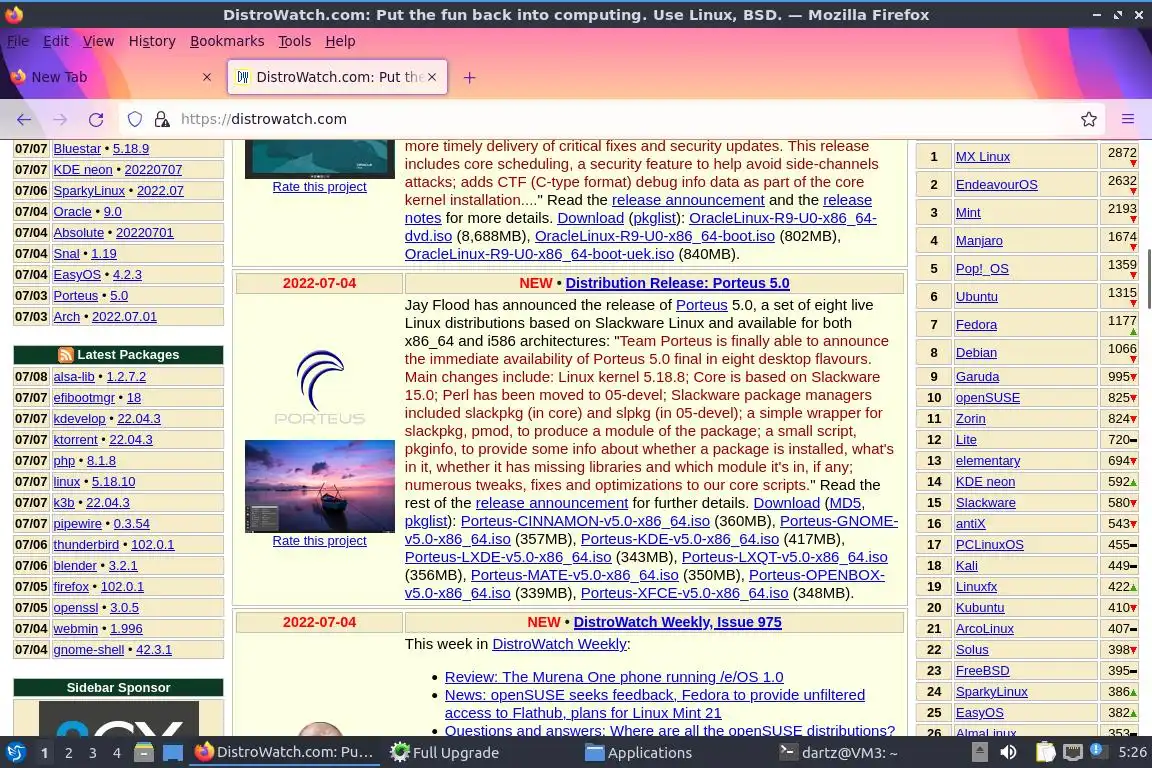
Task: Click the padlock site security icon
Action: pos(162,119)
